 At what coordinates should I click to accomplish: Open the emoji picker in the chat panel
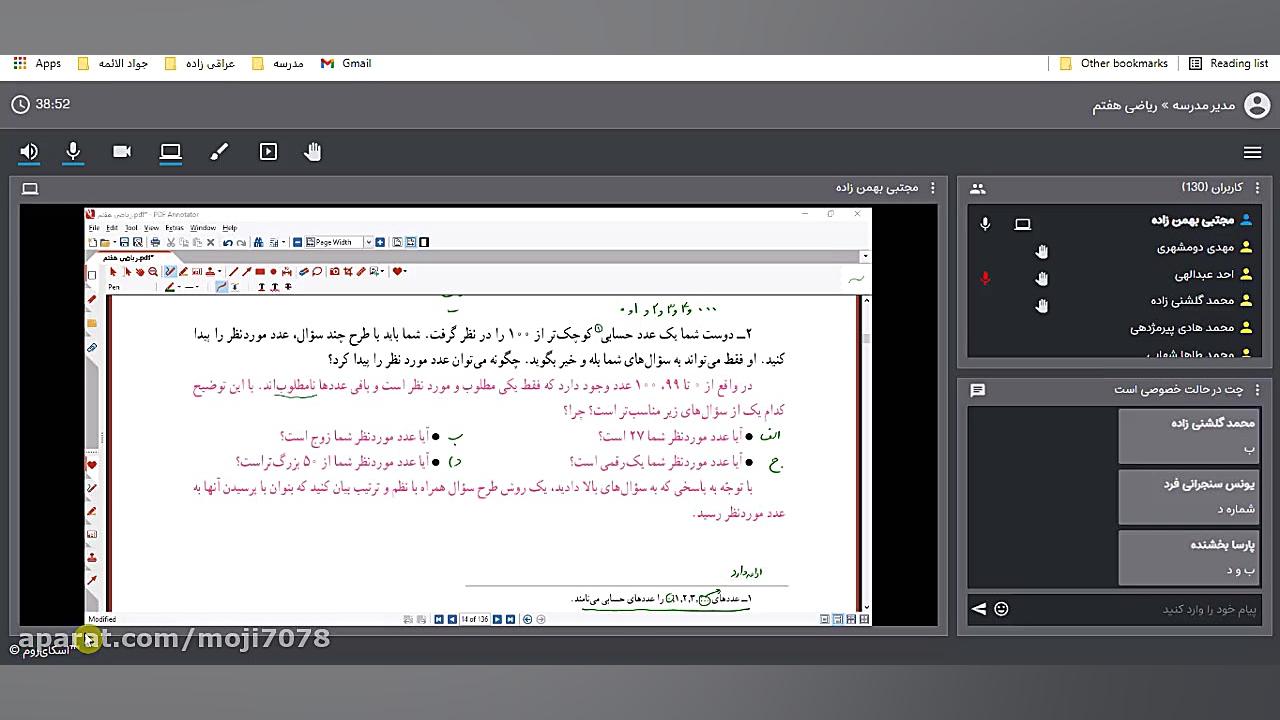pyautogui.click(x=1001, y=608)
